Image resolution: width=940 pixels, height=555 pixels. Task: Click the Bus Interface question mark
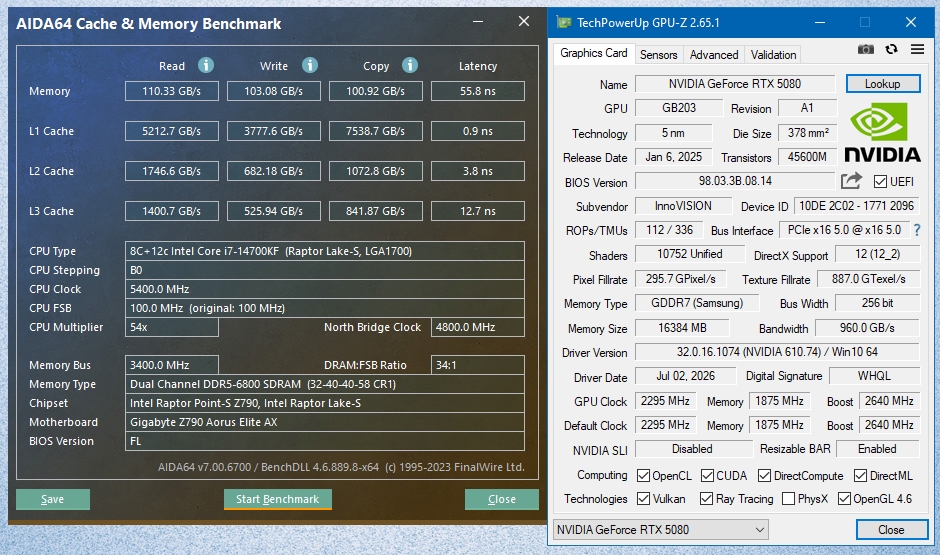(917, 230)
